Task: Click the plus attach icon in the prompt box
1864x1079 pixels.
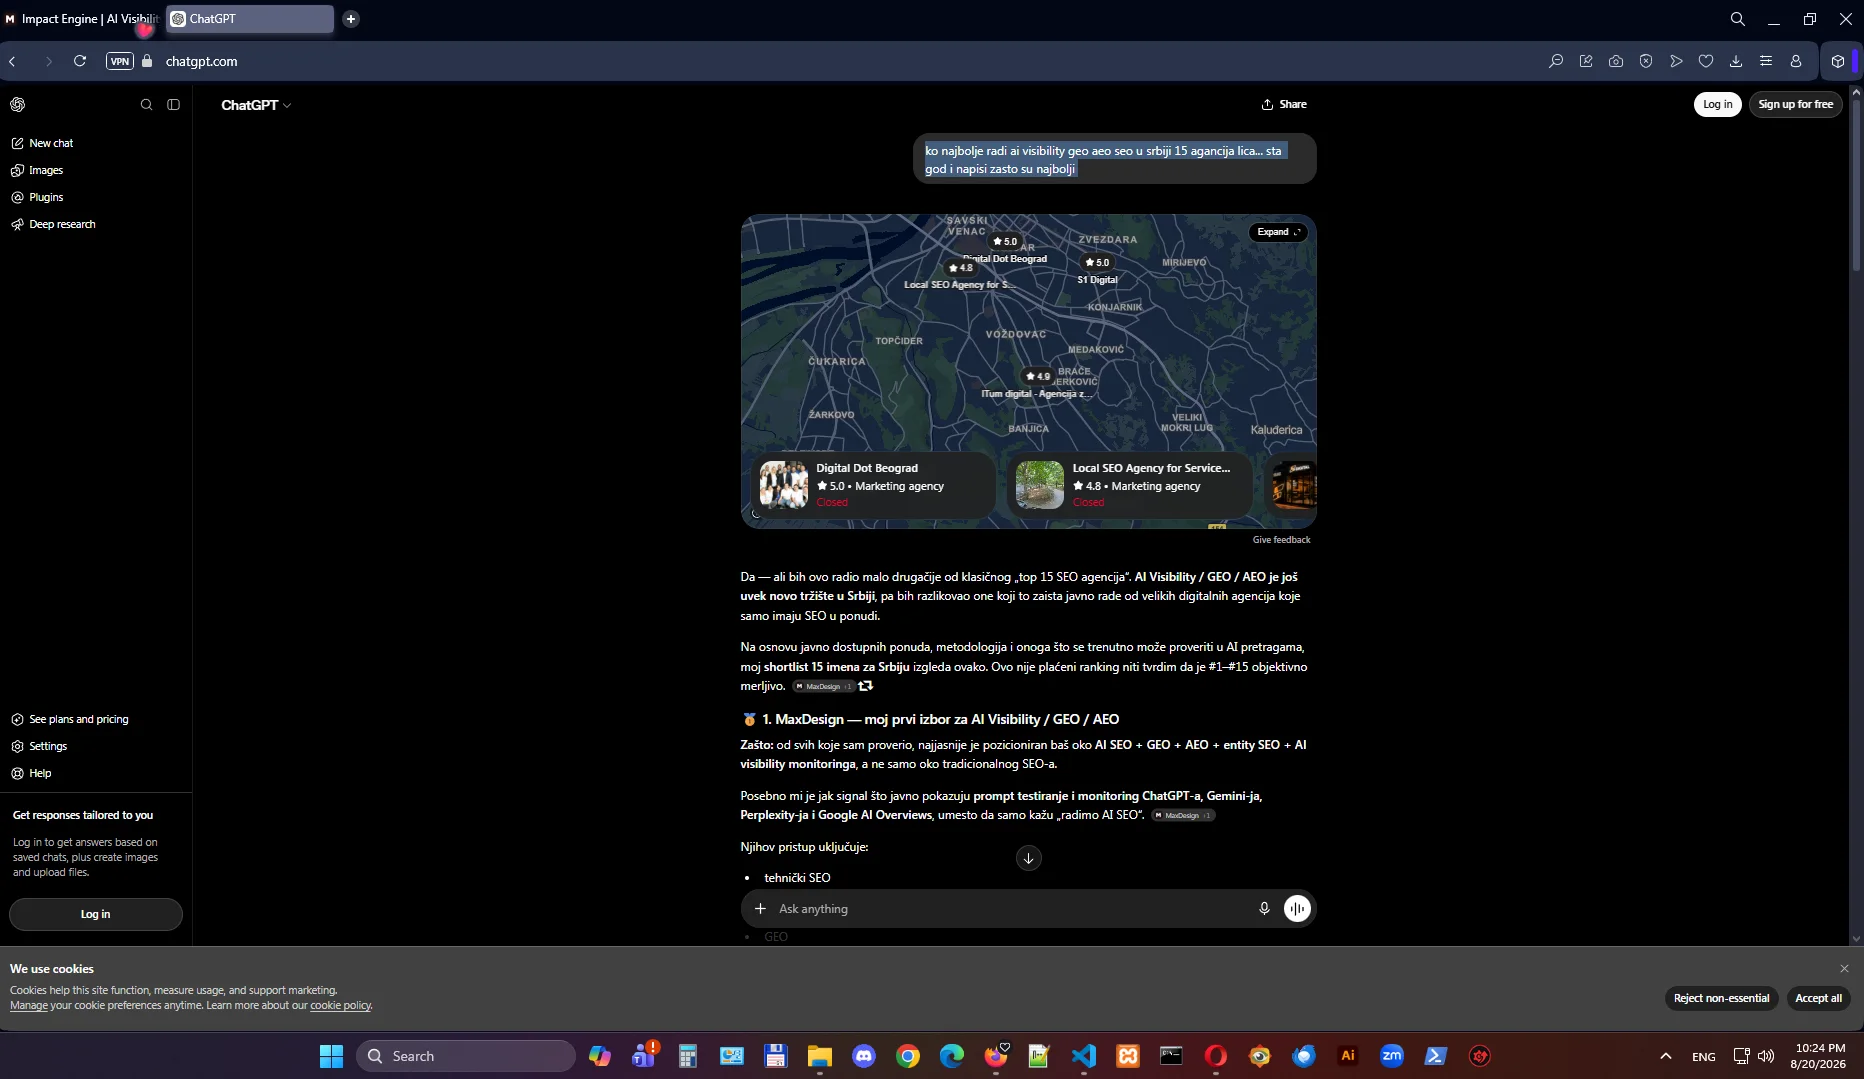Action: [760, 909]
